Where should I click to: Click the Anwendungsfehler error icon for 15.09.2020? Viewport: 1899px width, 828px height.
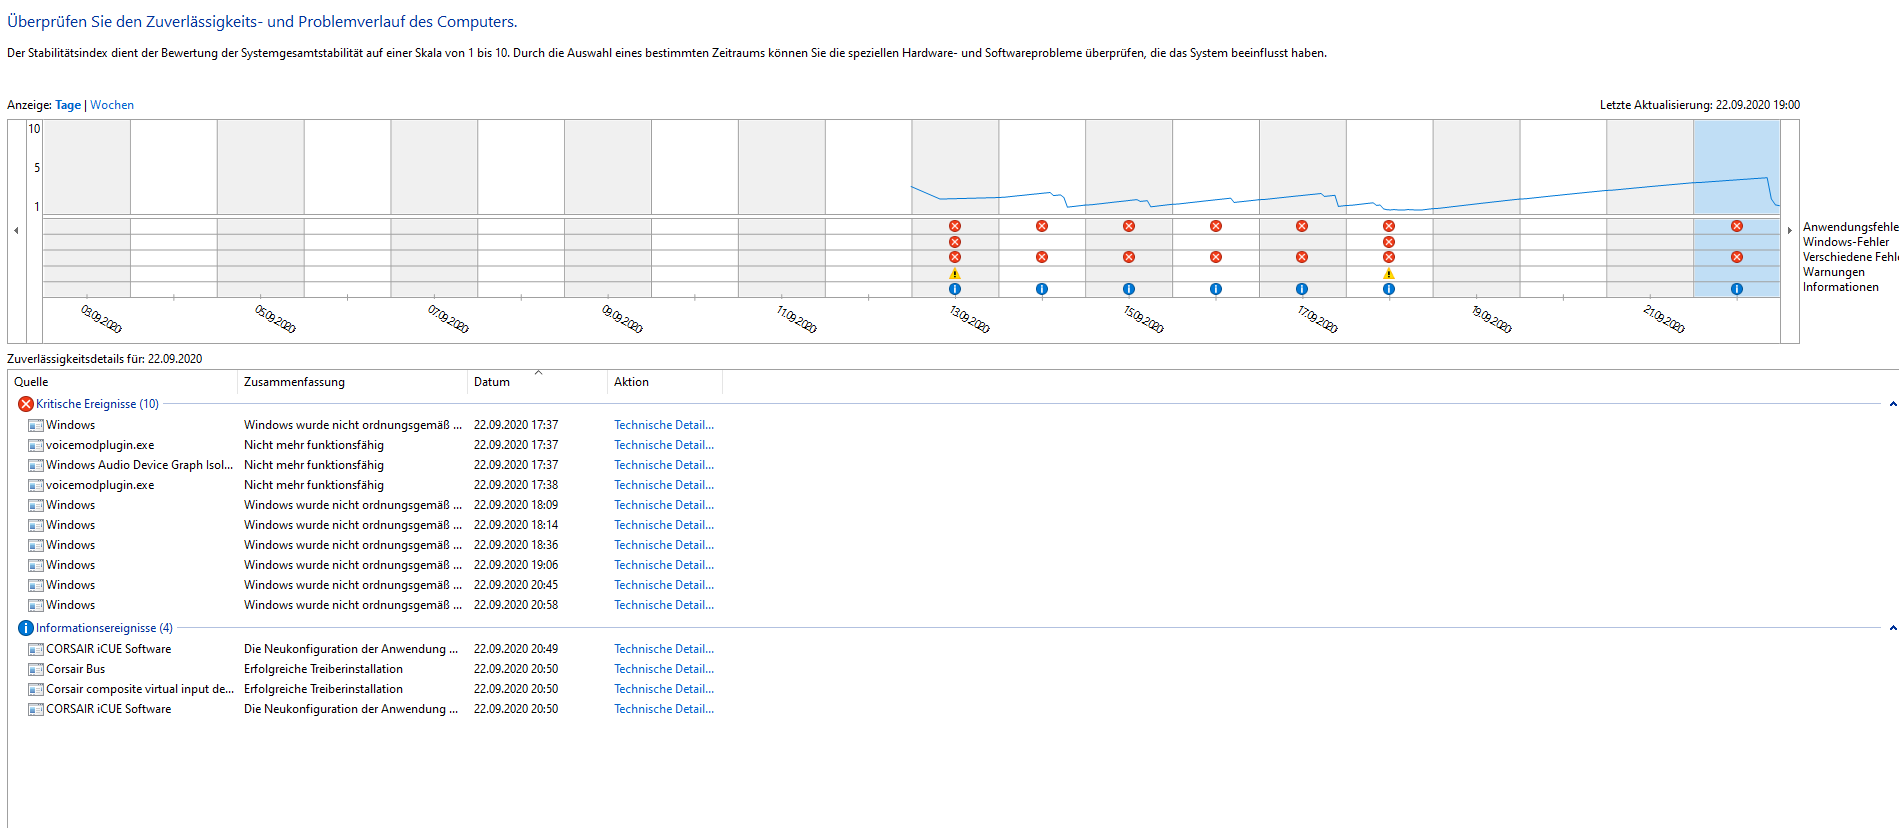tap(1129, 226)
